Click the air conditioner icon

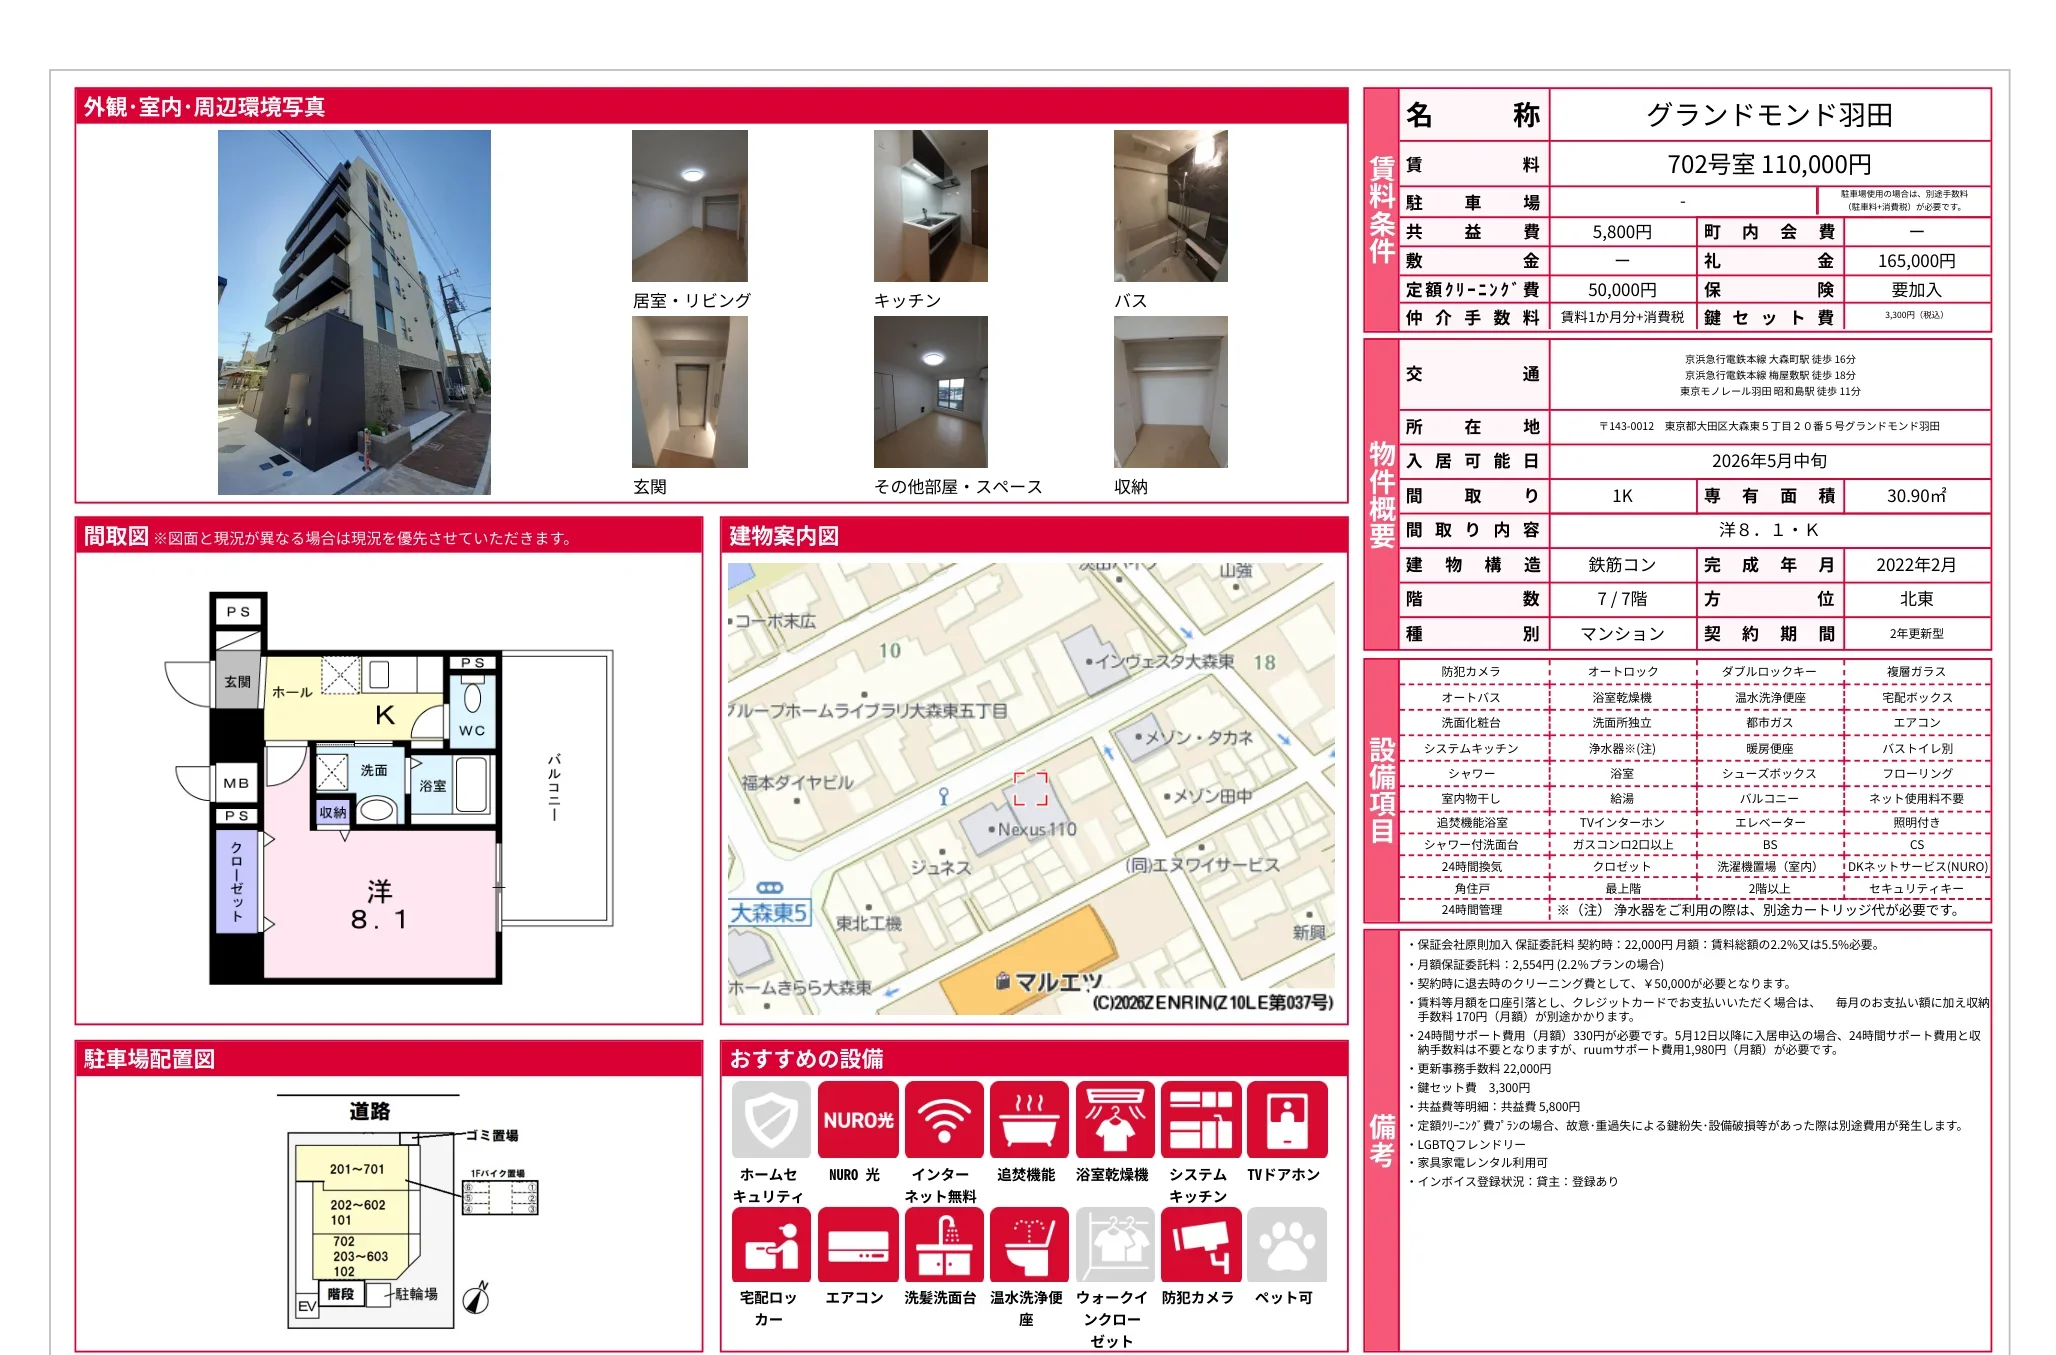point(857,1244)
